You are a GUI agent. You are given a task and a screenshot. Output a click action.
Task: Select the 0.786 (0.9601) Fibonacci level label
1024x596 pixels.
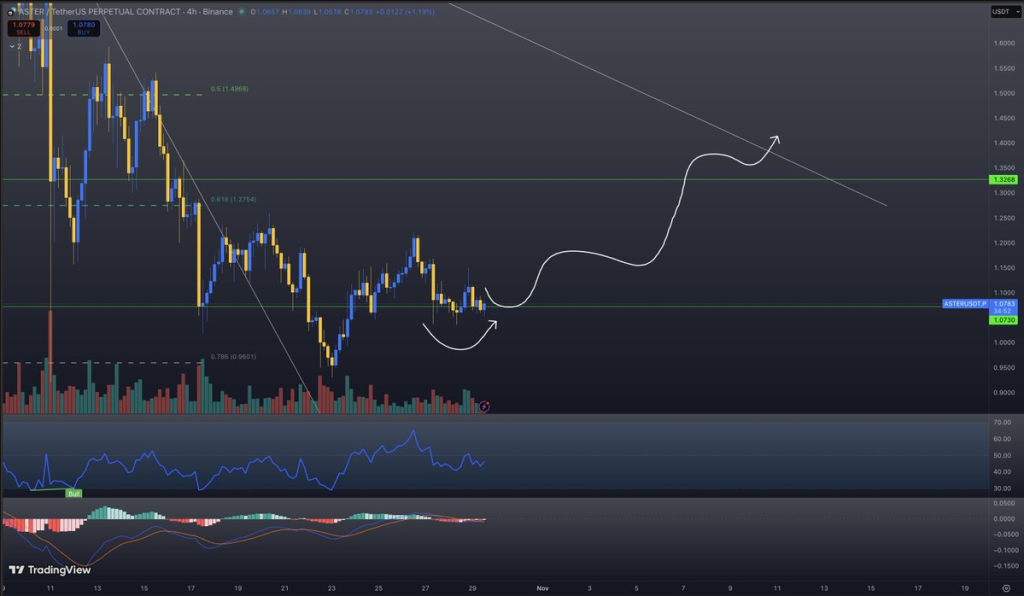233,356
